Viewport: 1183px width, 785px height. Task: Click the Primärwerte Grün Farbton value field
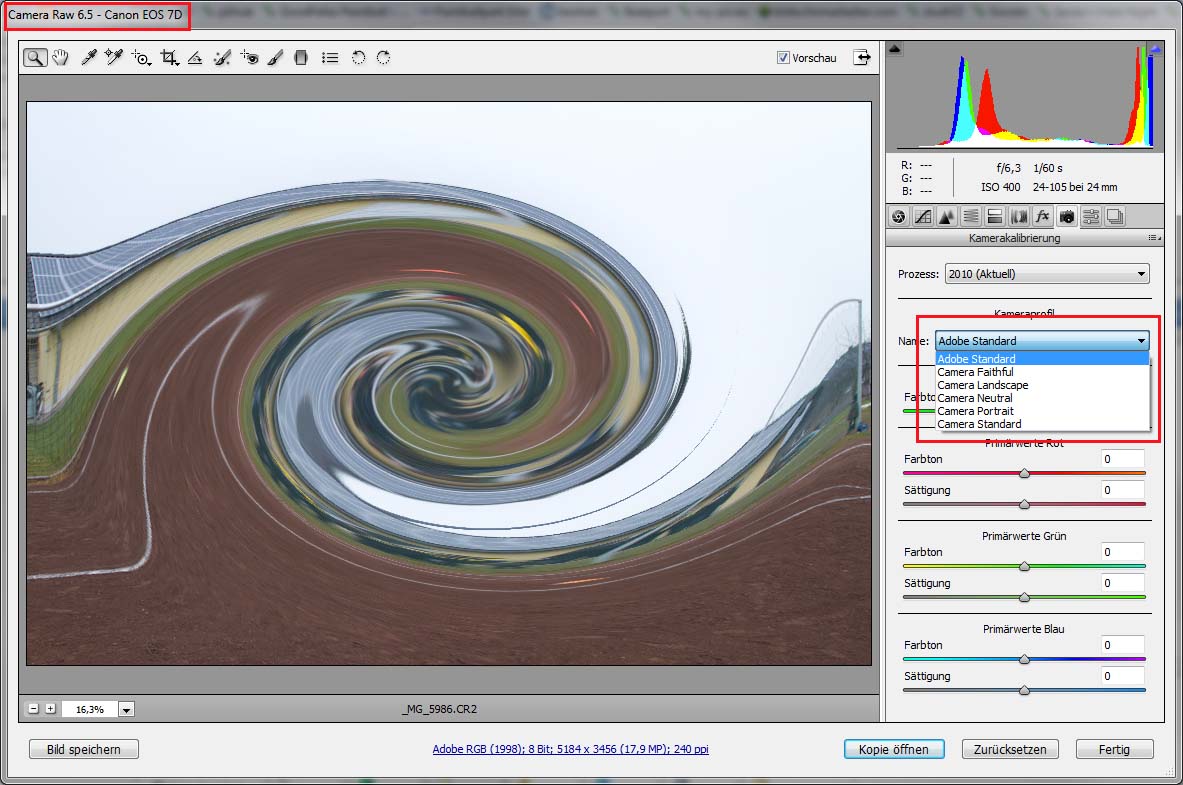coord(1122,552)
